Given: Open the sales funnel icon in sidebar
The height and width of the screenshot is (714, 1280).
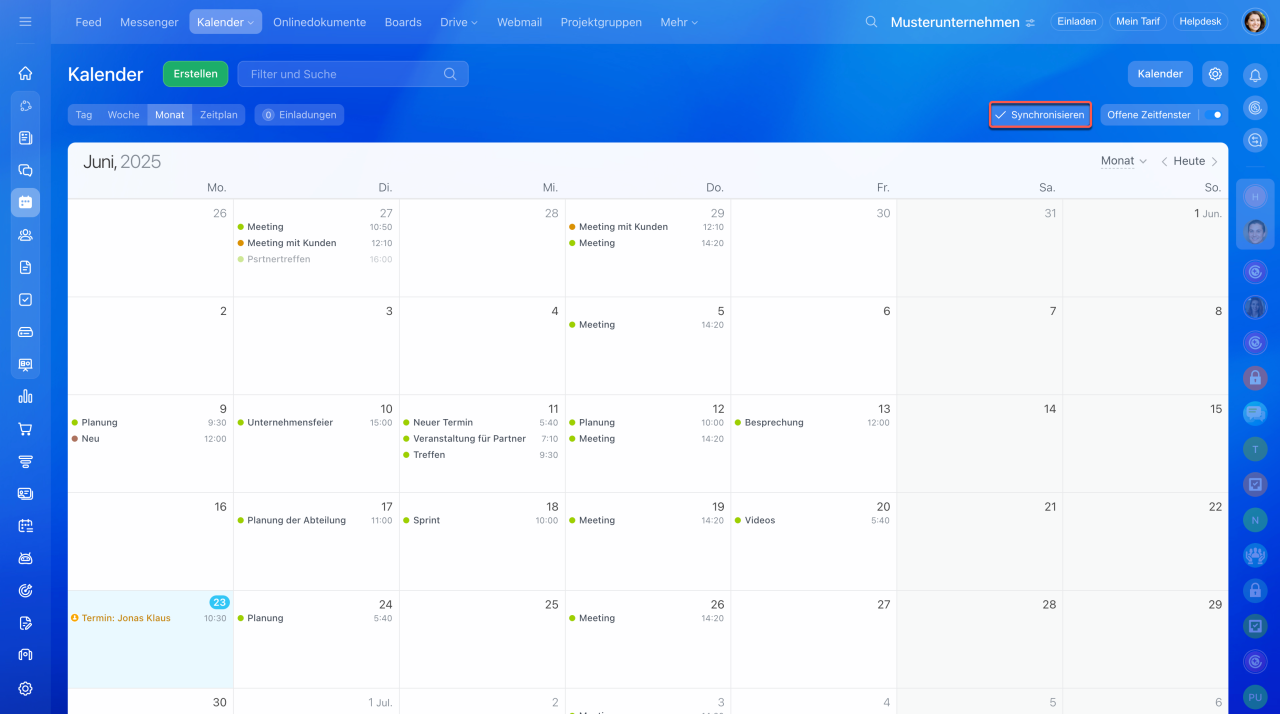Looking at the screenshot, I should click(25, 461).
